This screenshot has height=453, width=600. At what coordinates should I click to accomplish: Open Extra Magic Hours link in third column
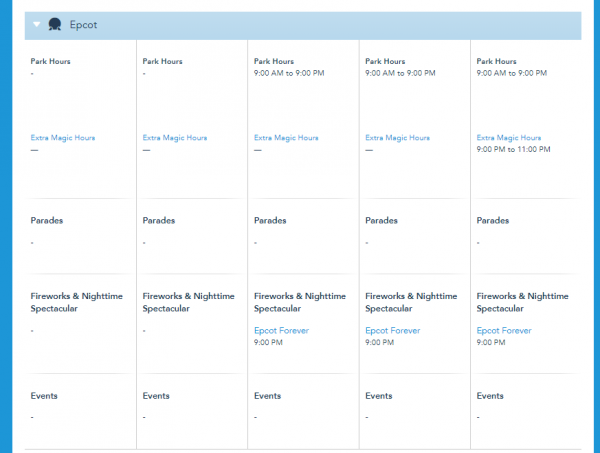tap(287, 137)
